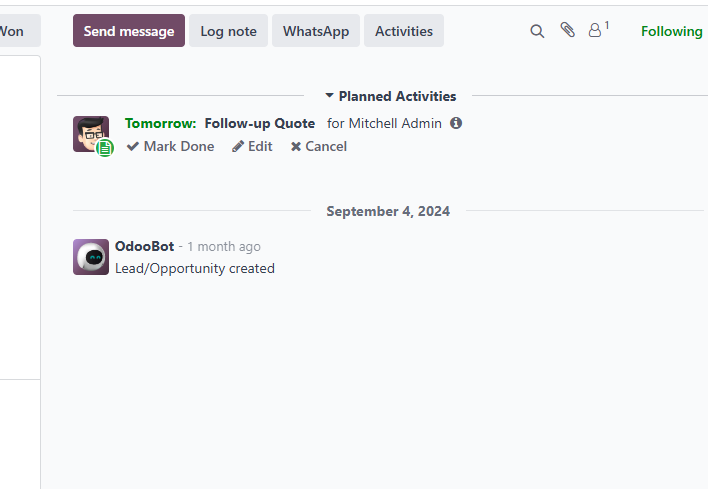Viewport: 708px width, 489px height.
Task: Cancel the planned Follow-up Quote activity
Action: tap(318, 146)
